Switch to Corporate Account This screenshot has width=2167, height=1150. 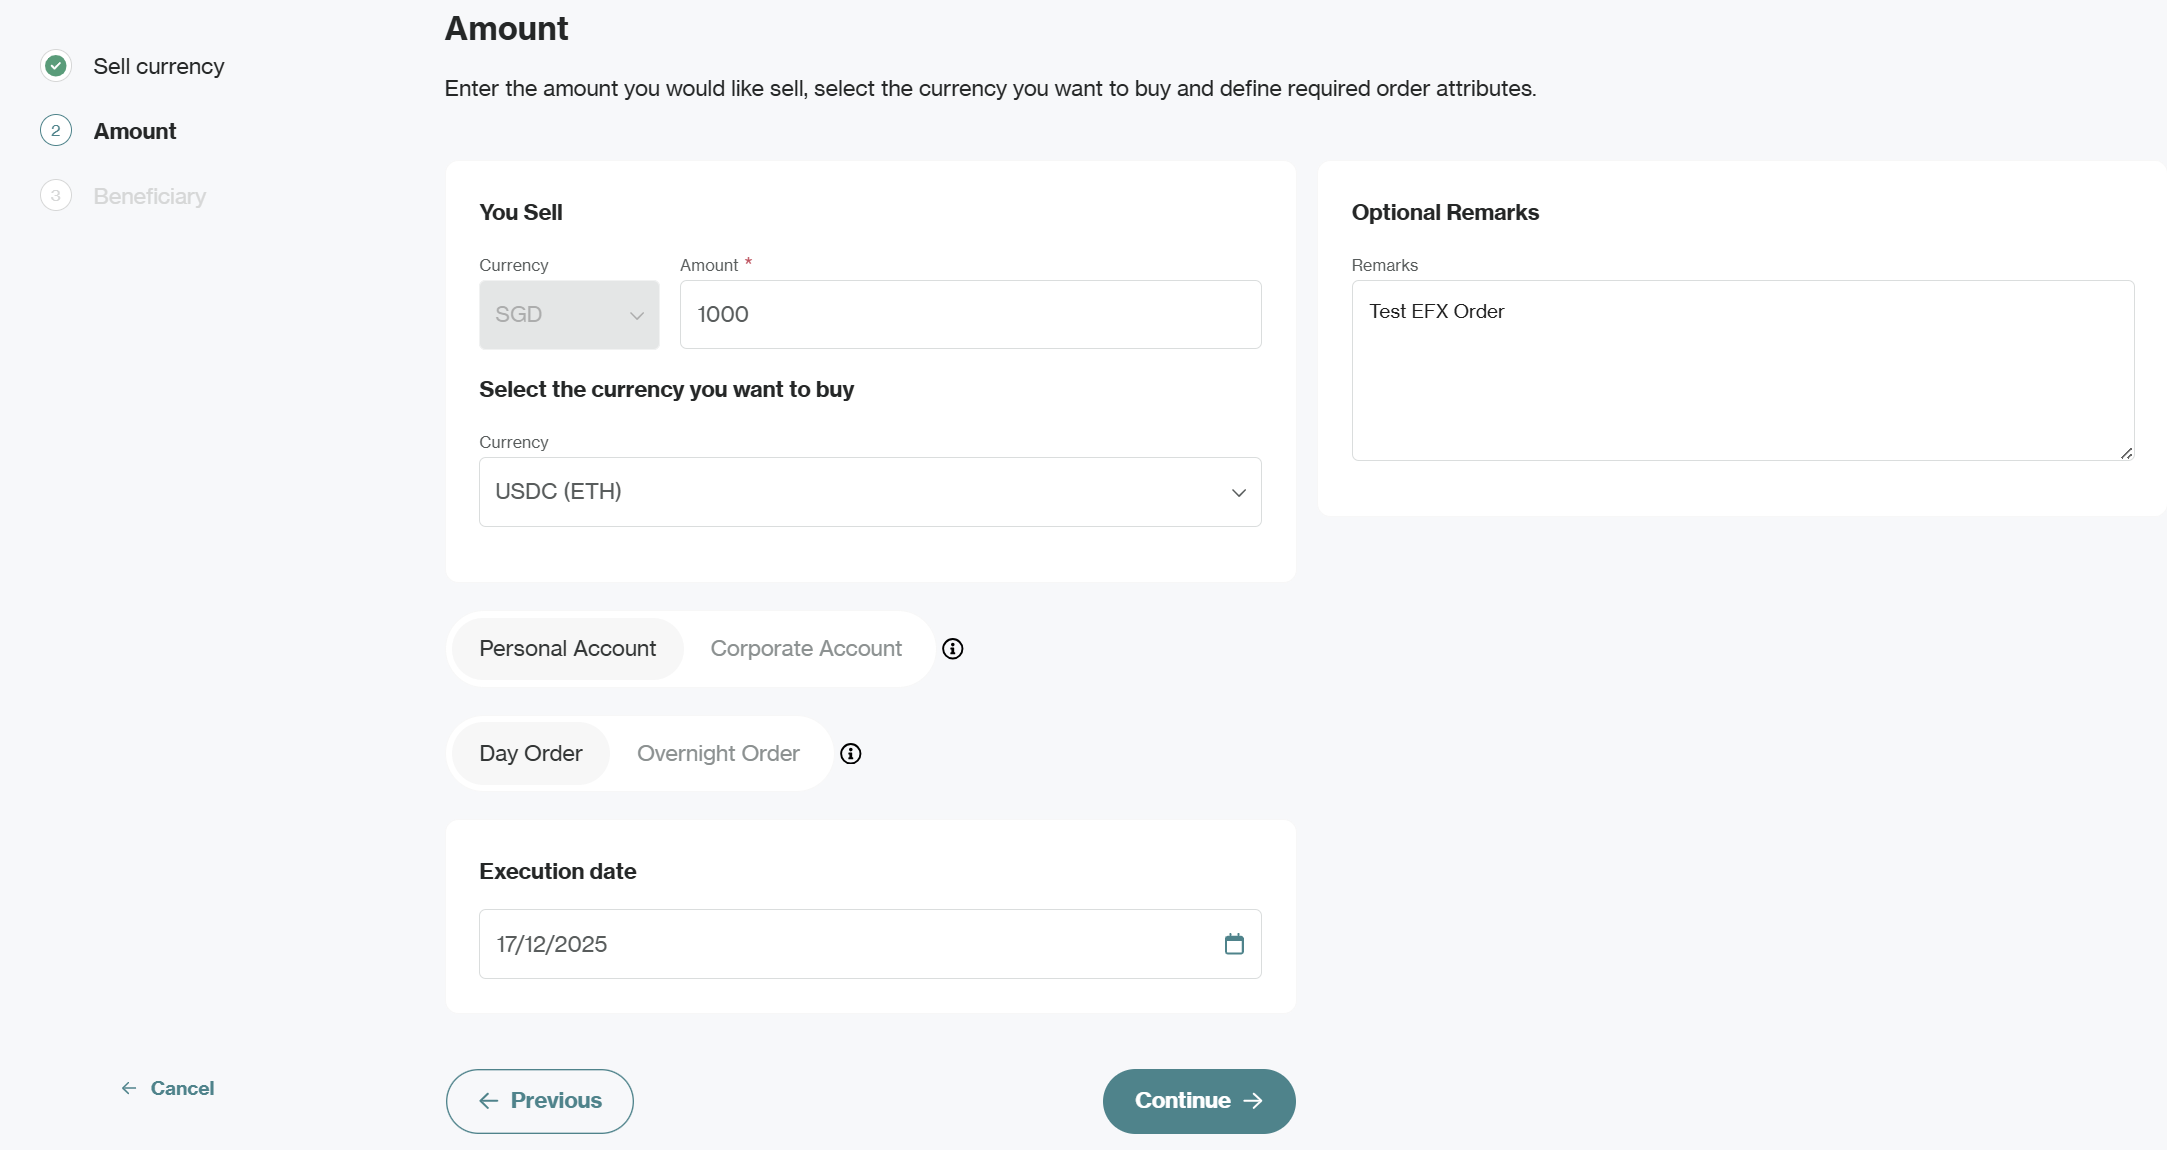pos(806,649)
